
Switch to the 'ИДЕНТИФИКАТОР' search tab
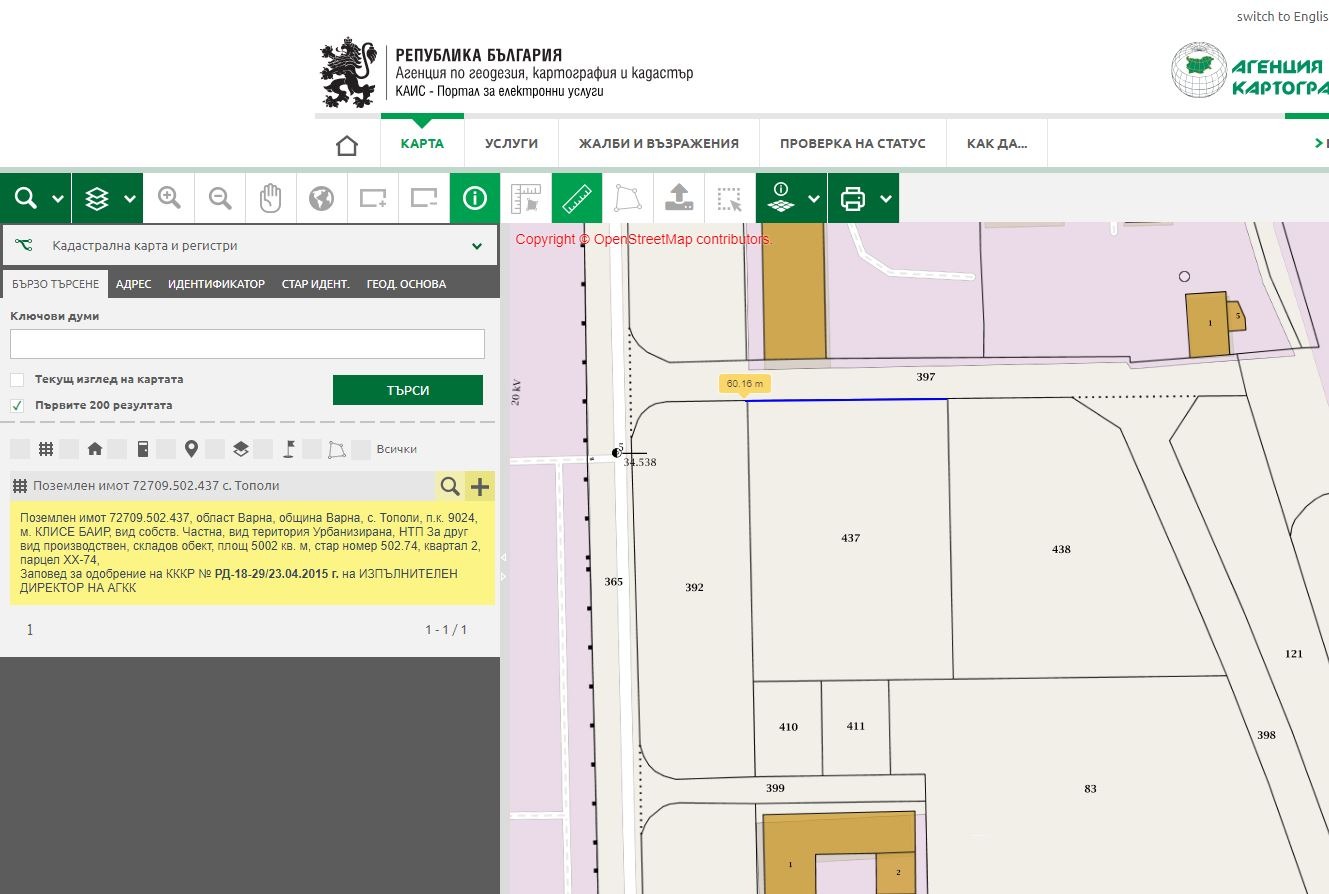pyautogui.click(x=216, y=284)
